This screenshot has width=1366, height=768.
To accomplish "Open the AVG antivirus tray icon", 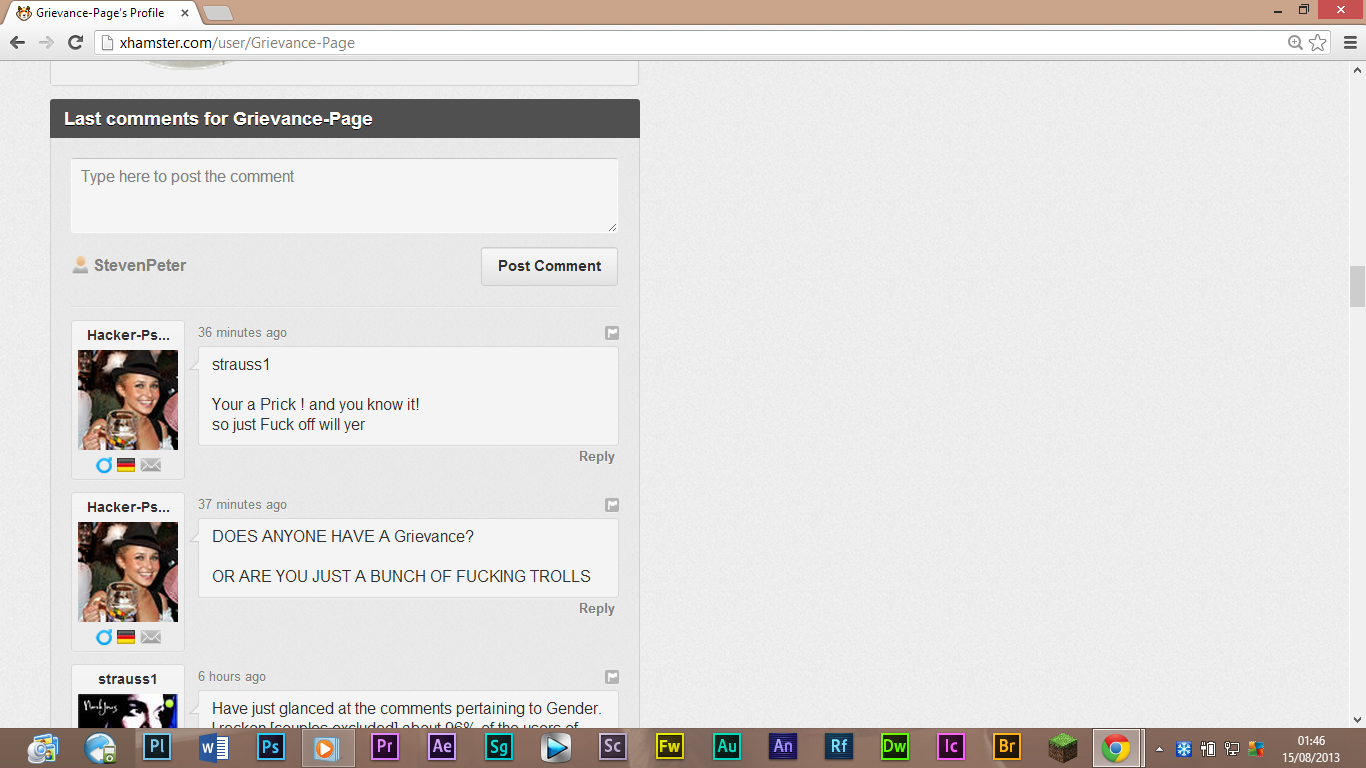I will click(1256, 749).
